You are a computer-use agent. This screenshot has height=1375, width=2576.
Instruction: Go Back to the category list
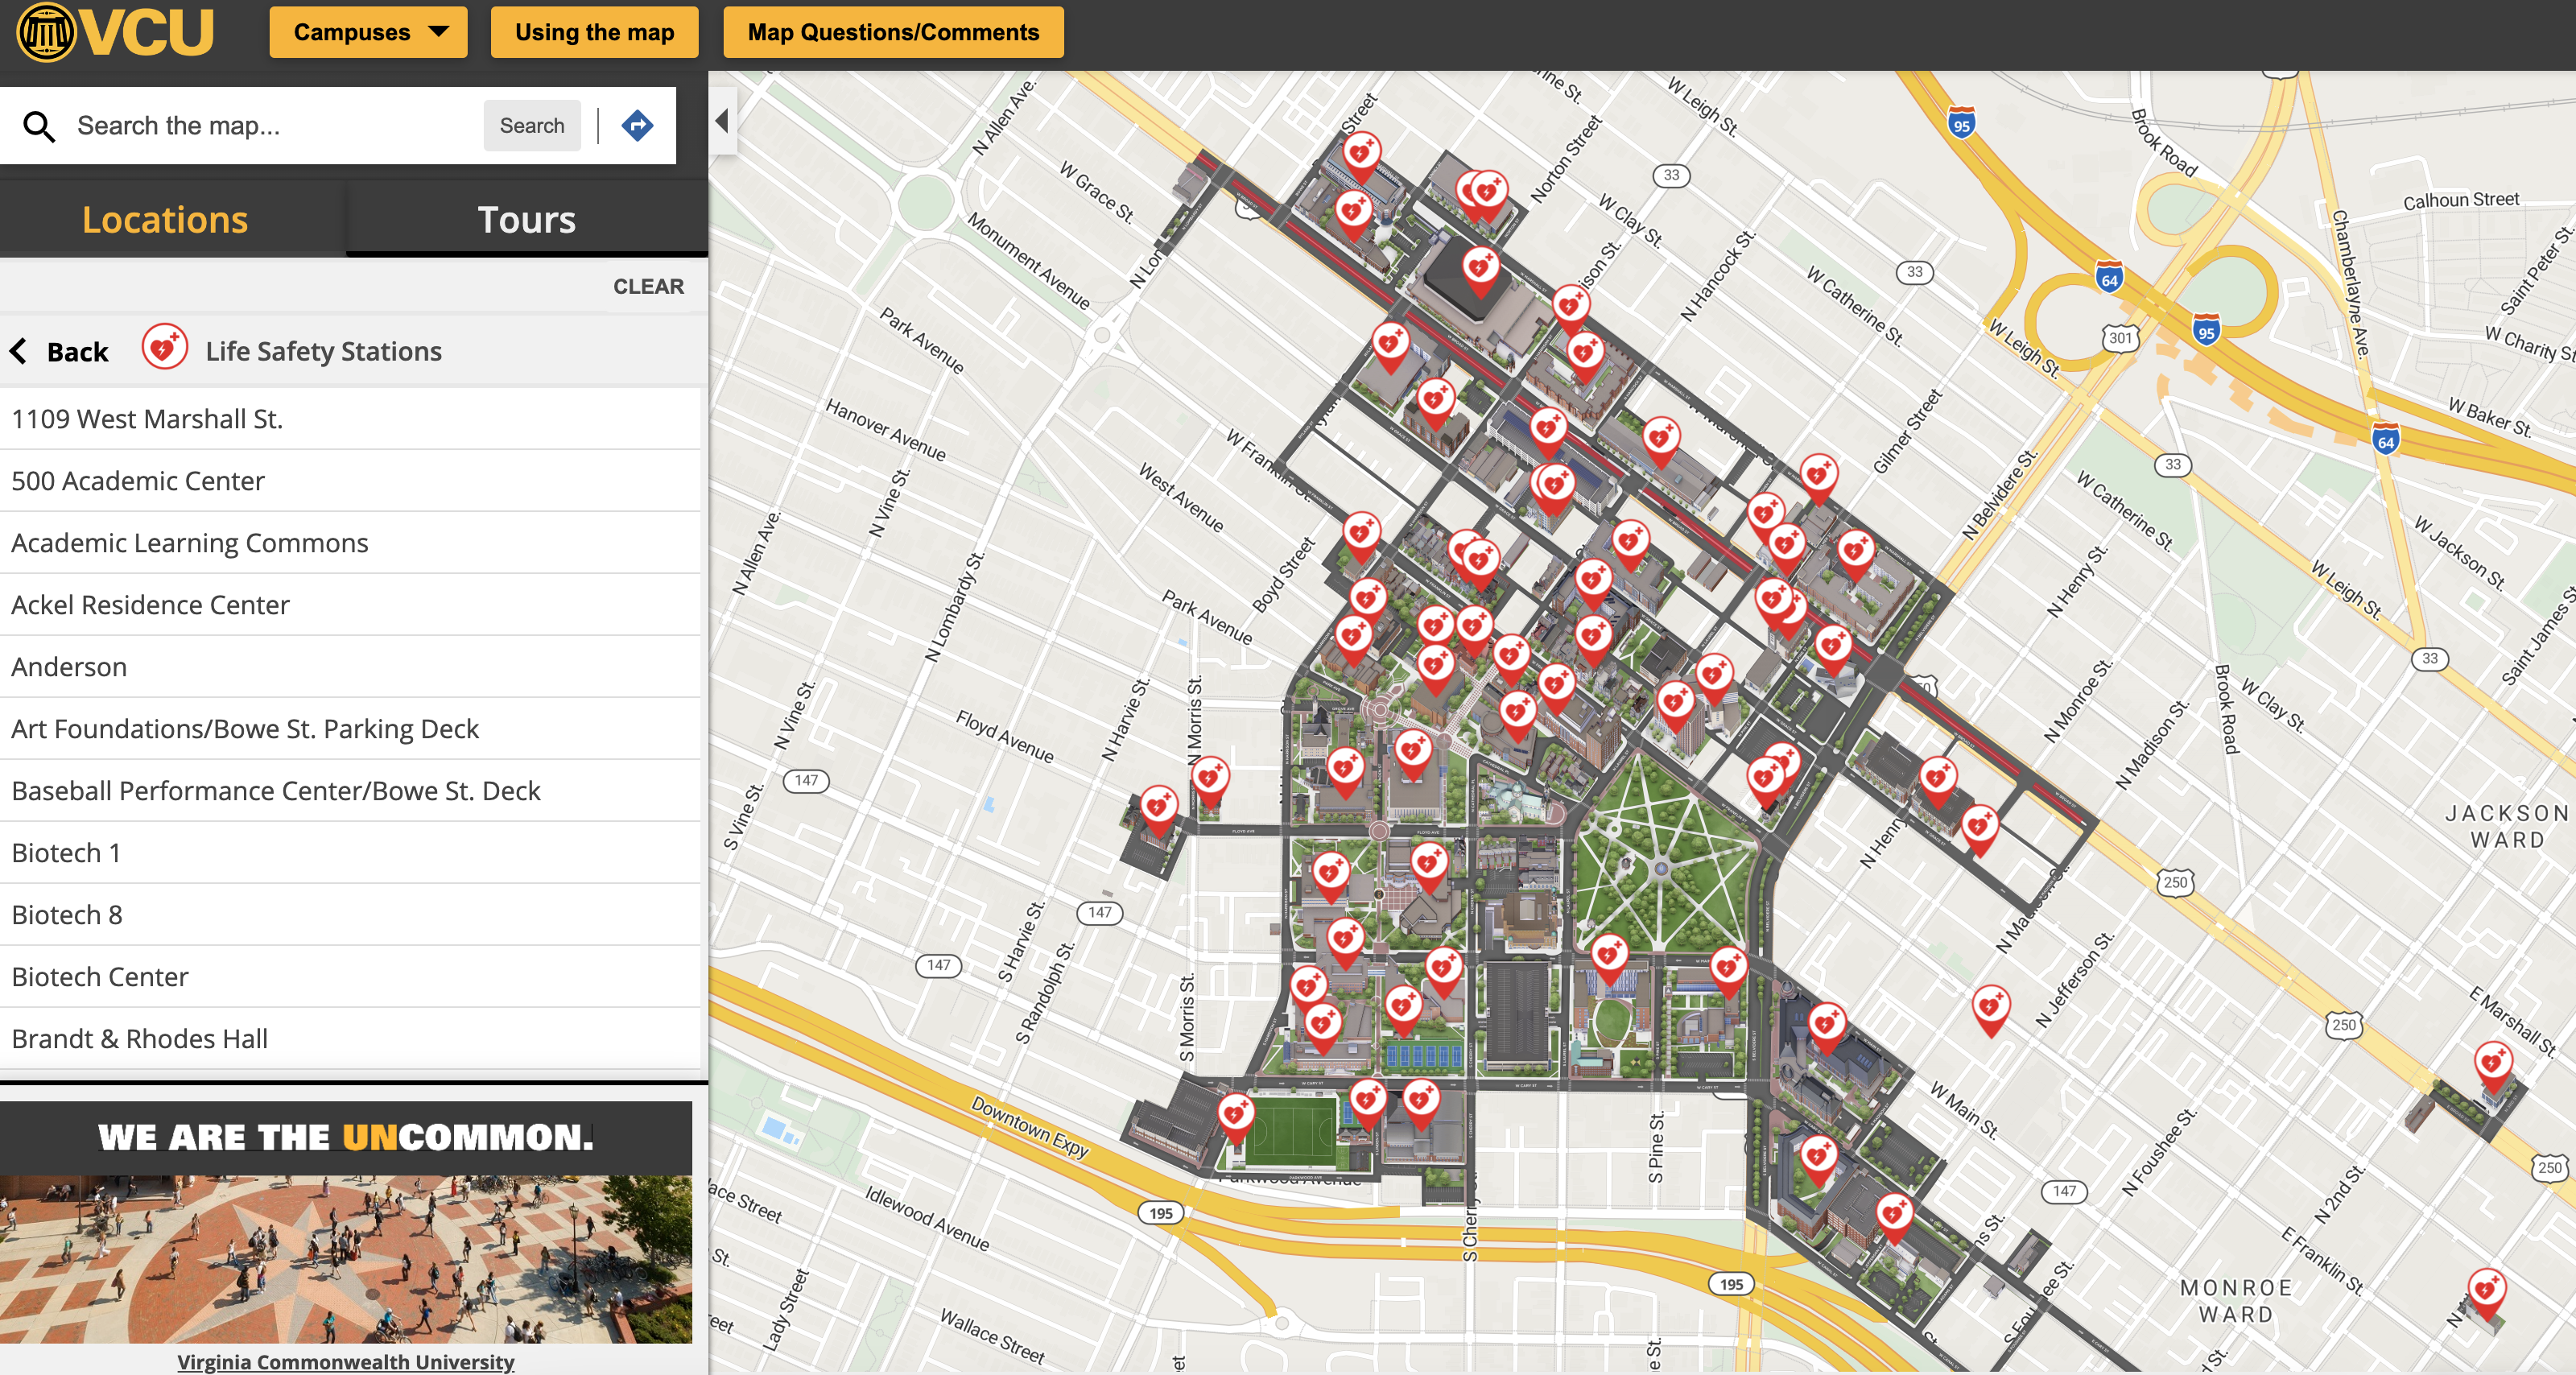point(60,352)
